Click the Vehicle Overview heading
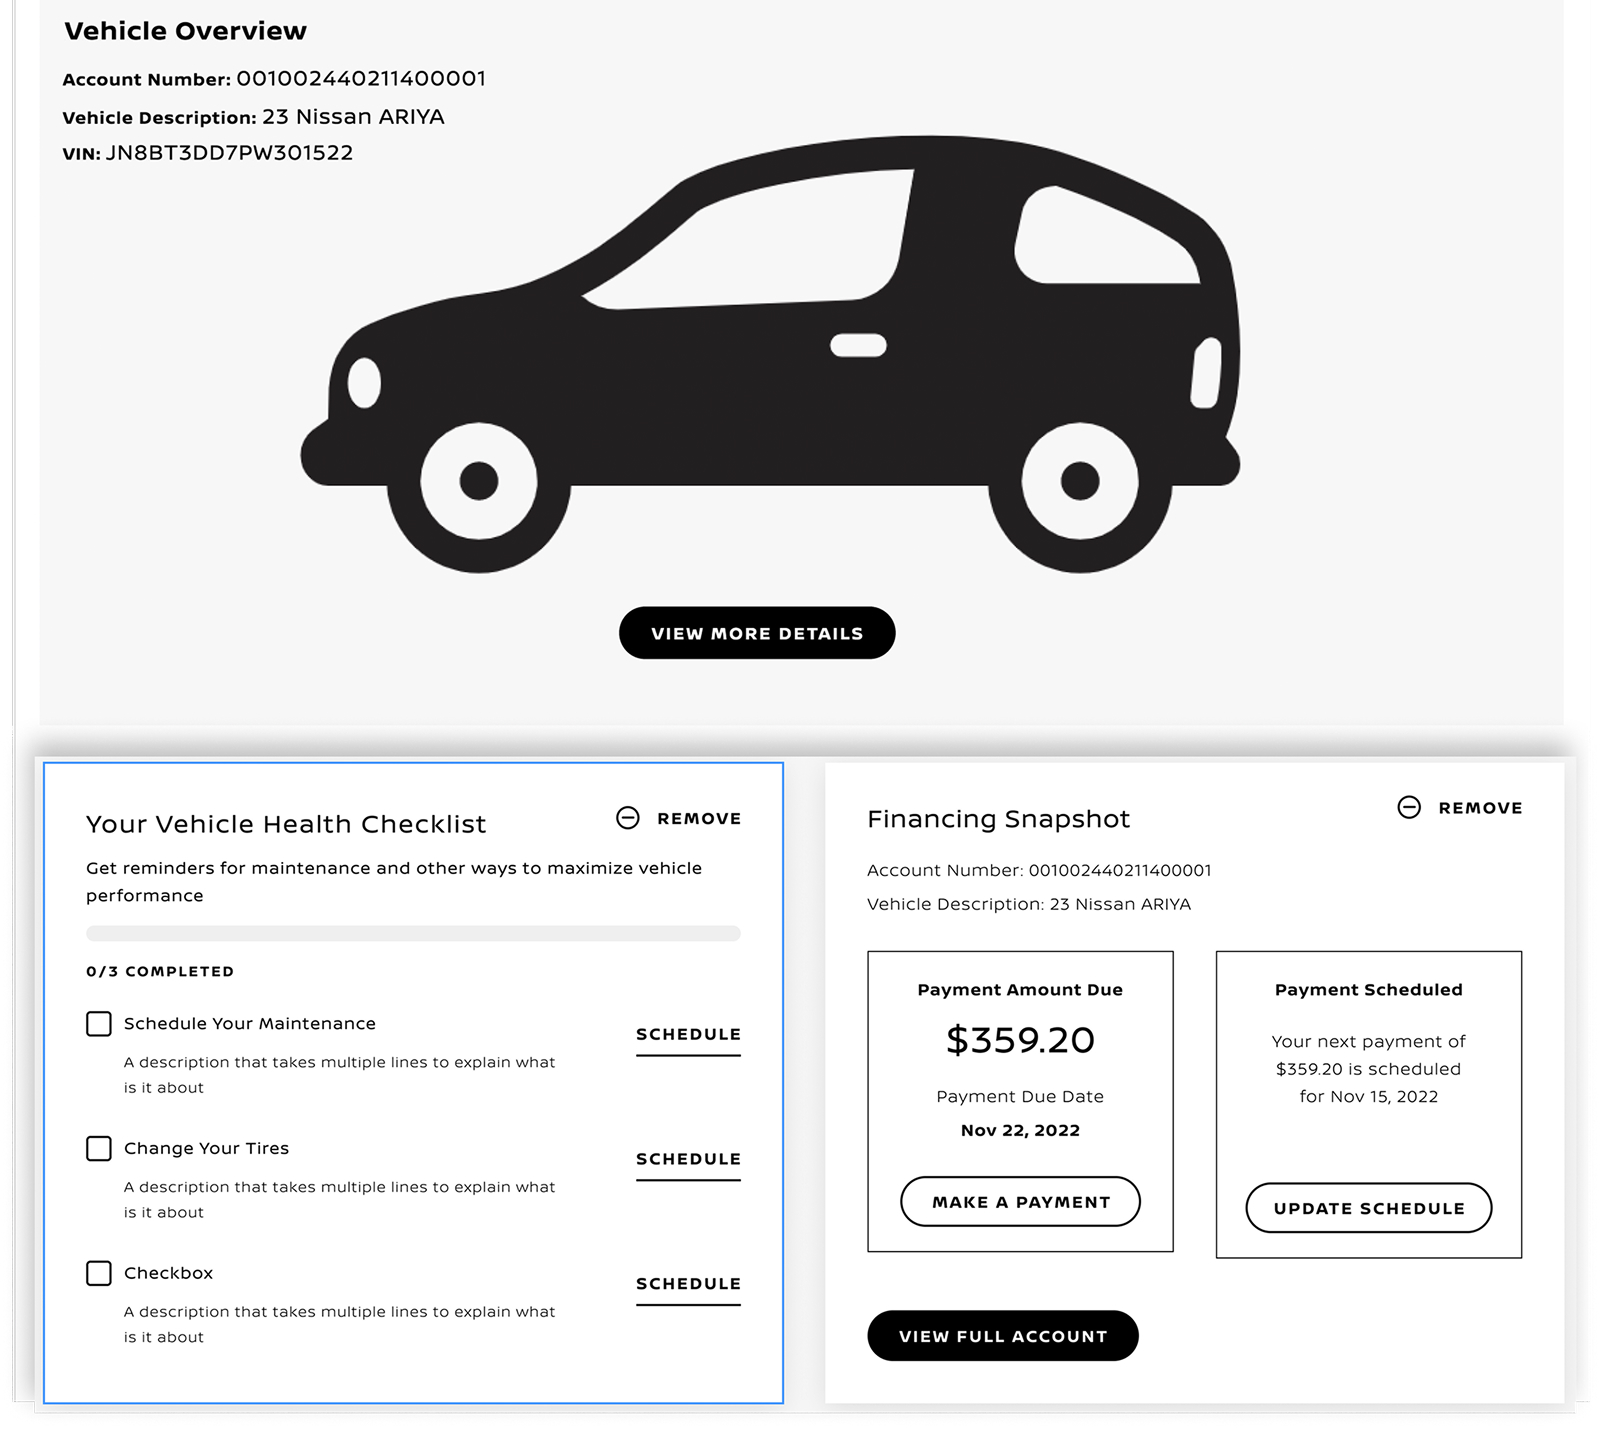This screenshot has height=1429, width=1600. click(x=185, y=30)
